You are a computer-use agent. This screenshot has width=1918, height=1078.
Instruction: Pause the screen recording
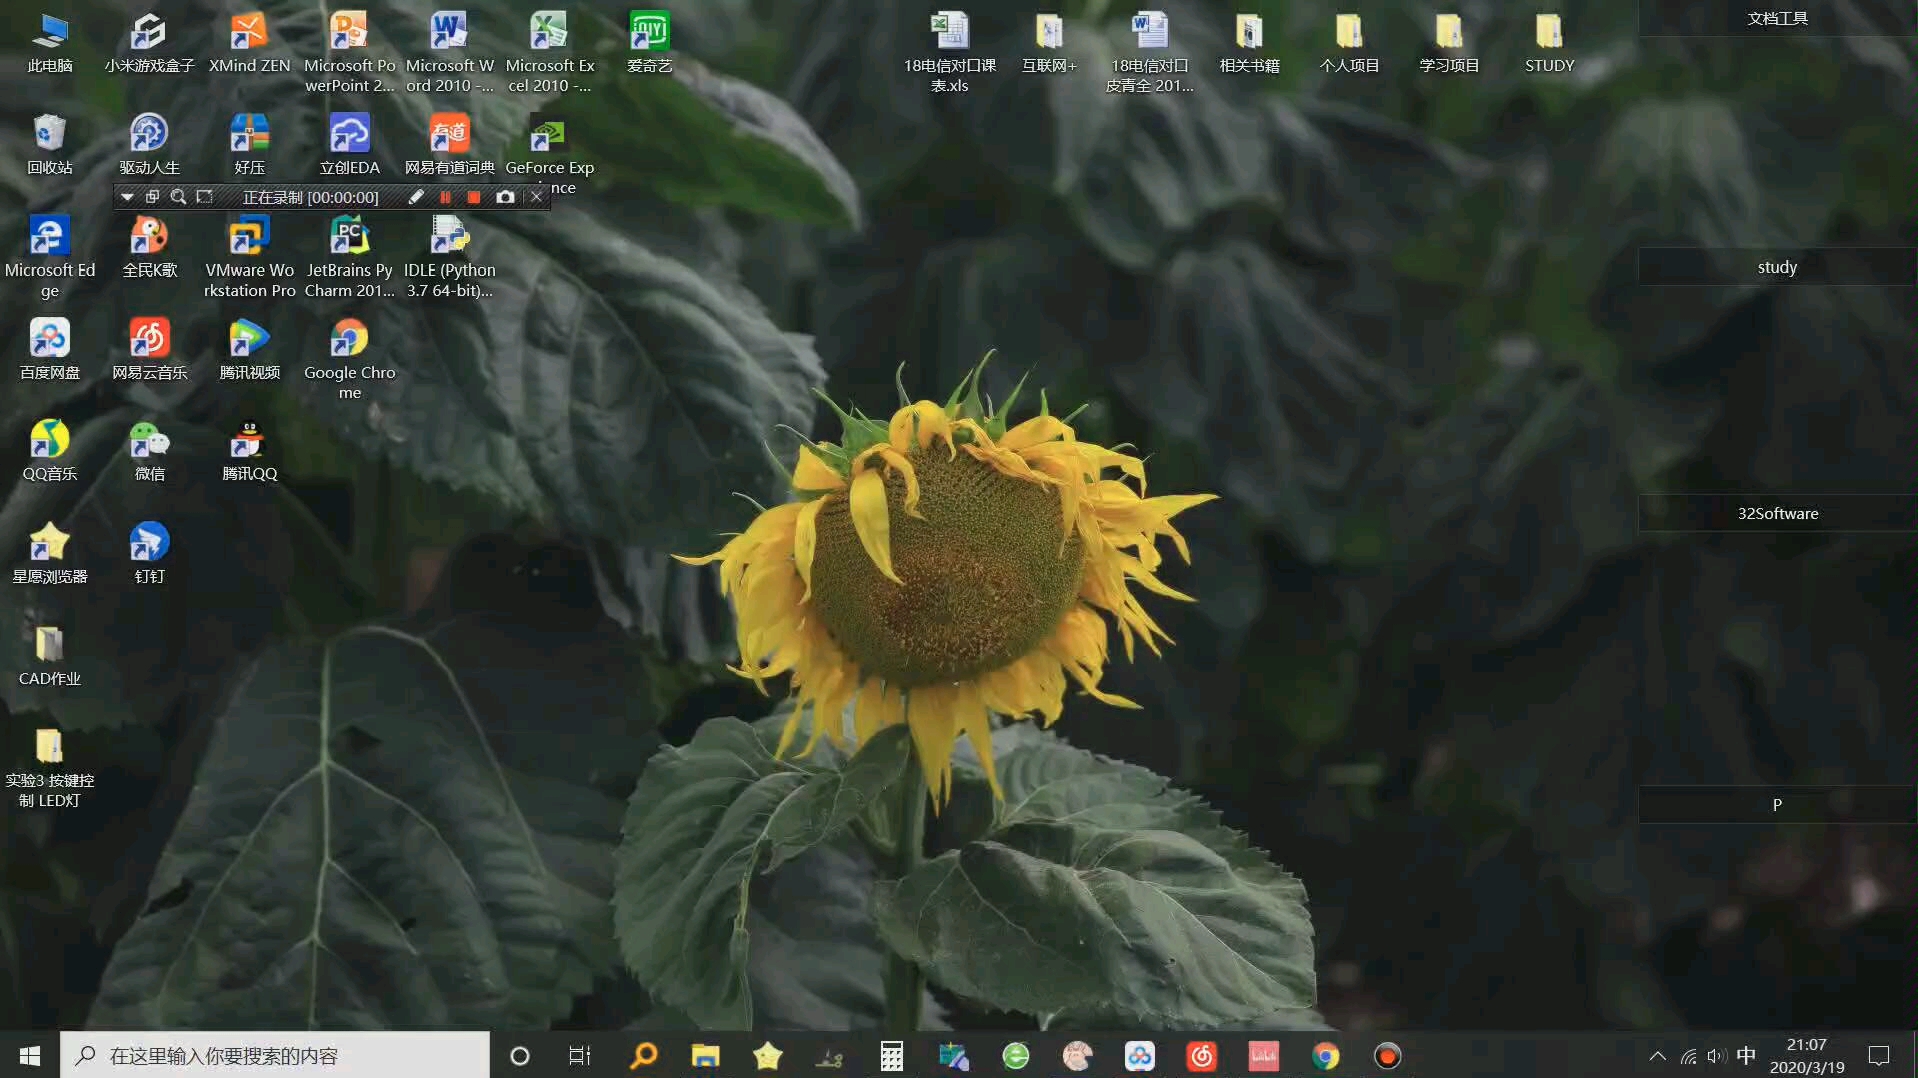tap(445, 197)
